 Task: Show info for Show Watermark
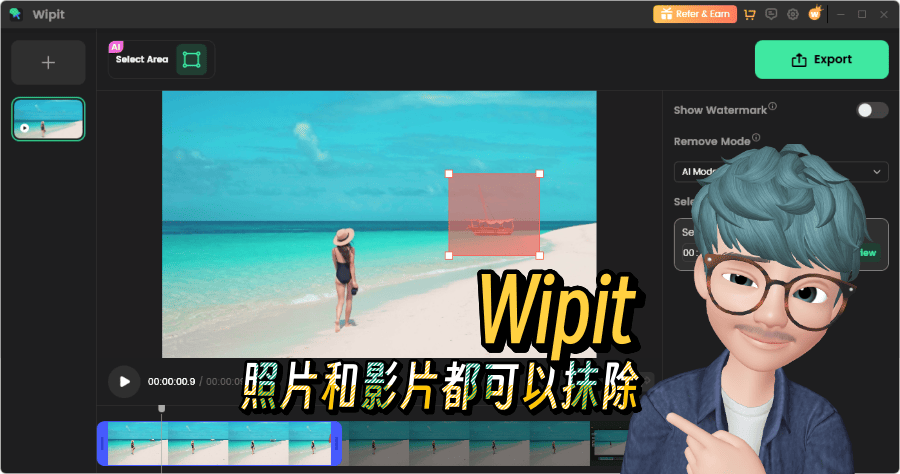[x=773, y=106]
